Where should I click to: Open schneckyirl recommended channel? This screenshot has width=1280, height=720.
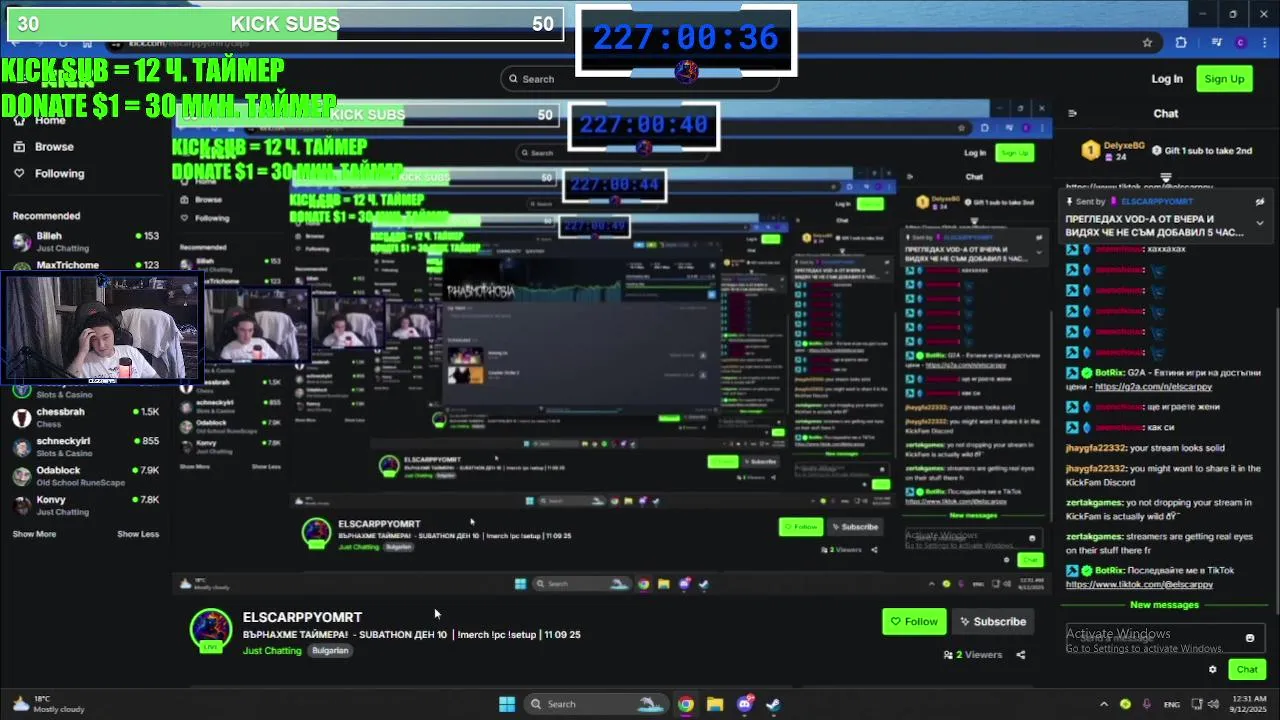click(x=86, y=447)
